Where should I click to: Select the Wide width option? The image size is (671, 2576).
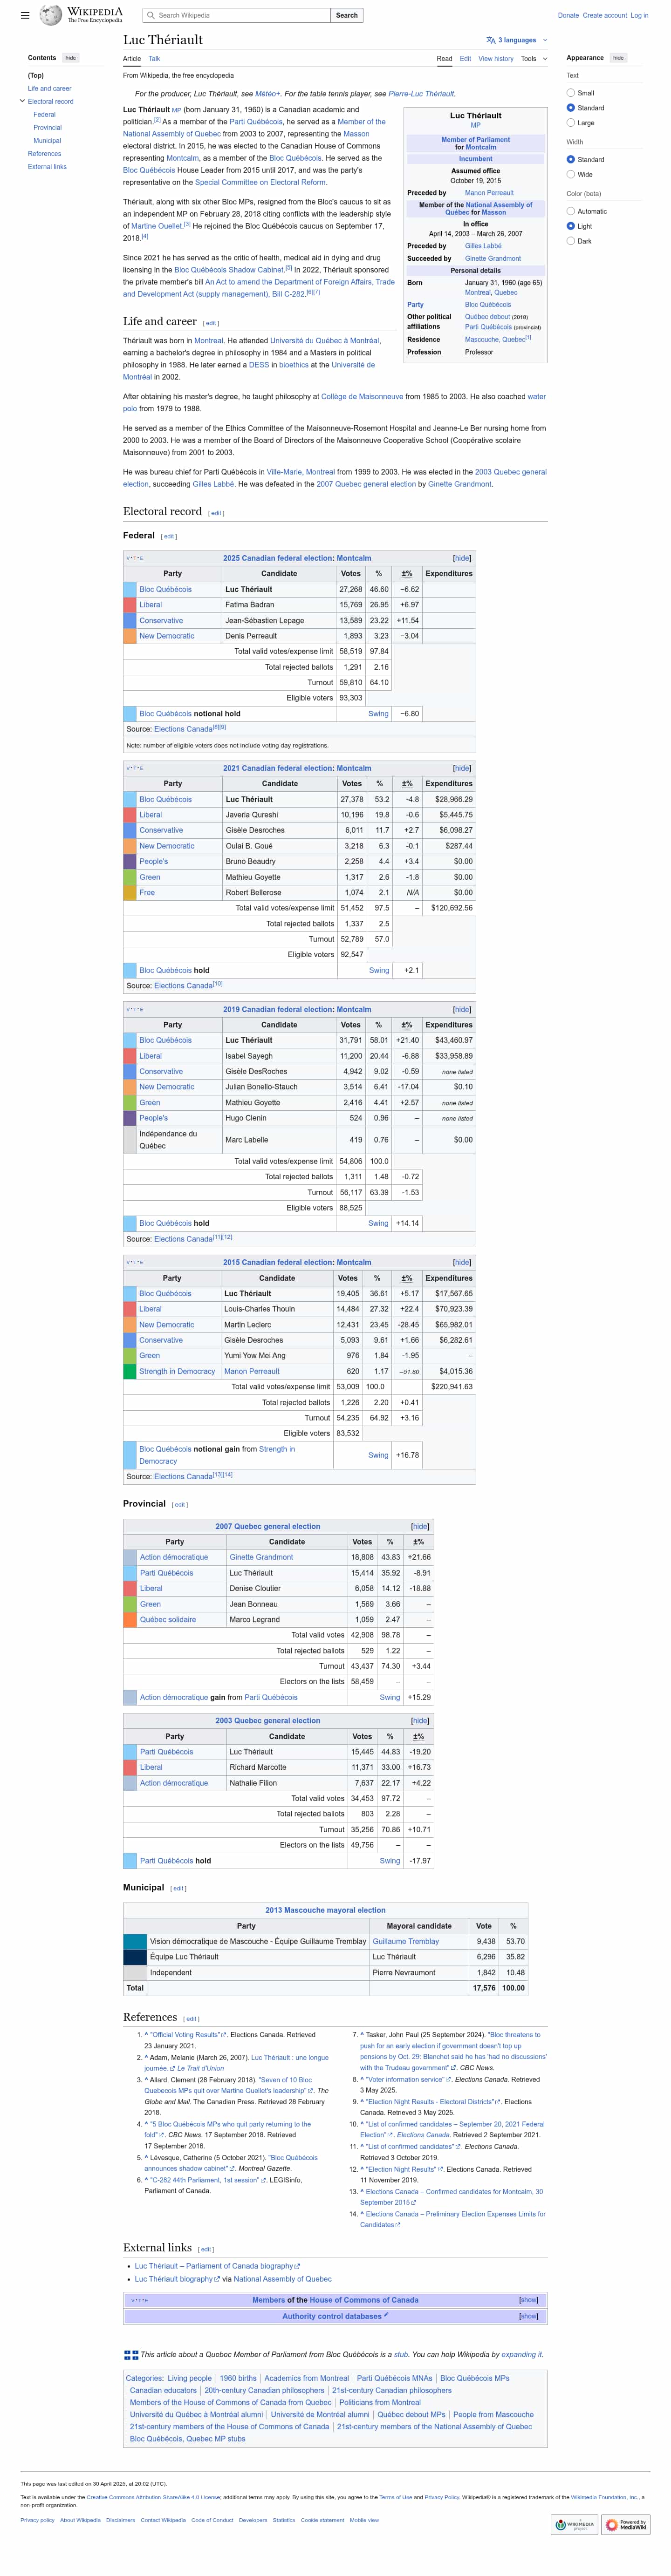[x=570, y=174]
